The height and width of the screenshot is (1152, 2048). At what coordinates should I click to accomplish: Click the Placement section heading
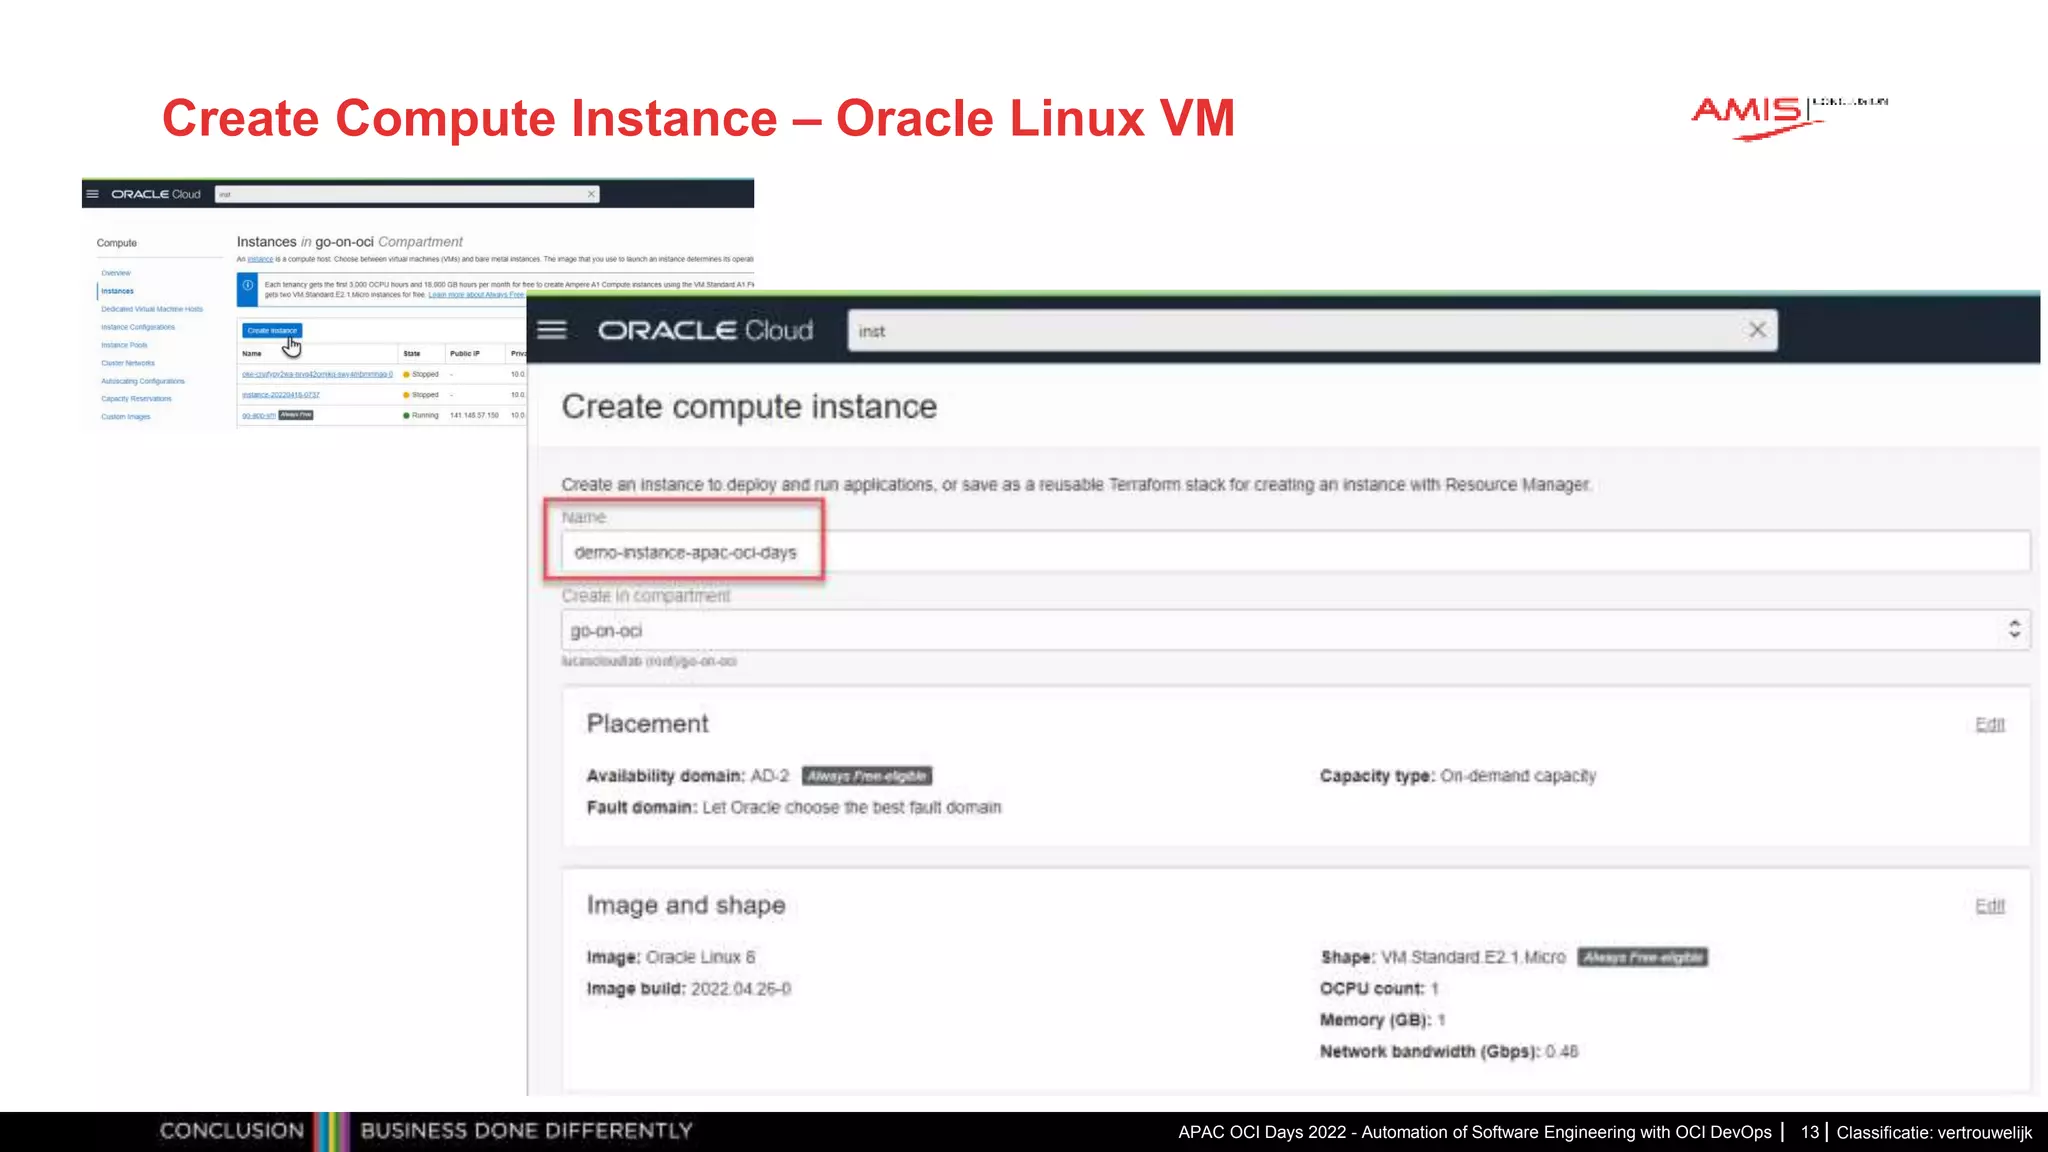tap(648, 723)
